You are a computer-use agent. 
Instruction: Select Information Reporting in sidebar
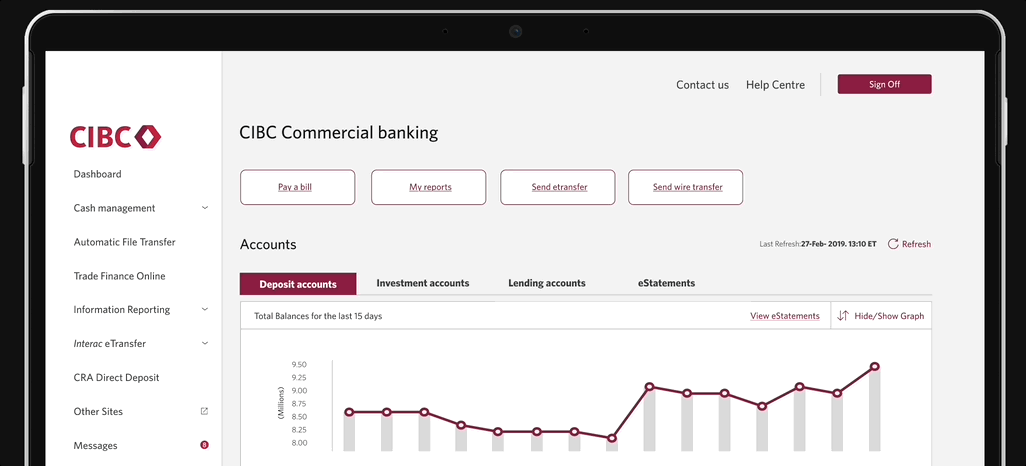pyautogui.click(x=122, y=310)
